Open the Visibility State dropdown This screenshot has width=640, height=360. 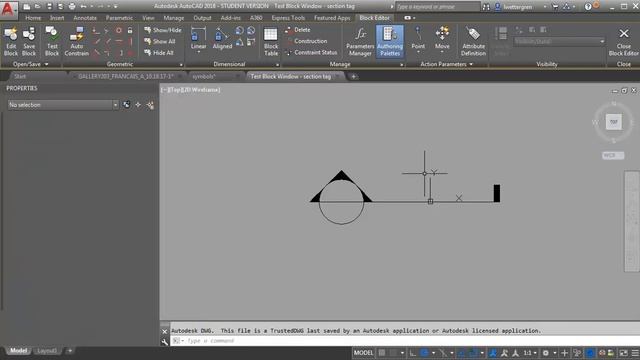click(x=559, y=41)
